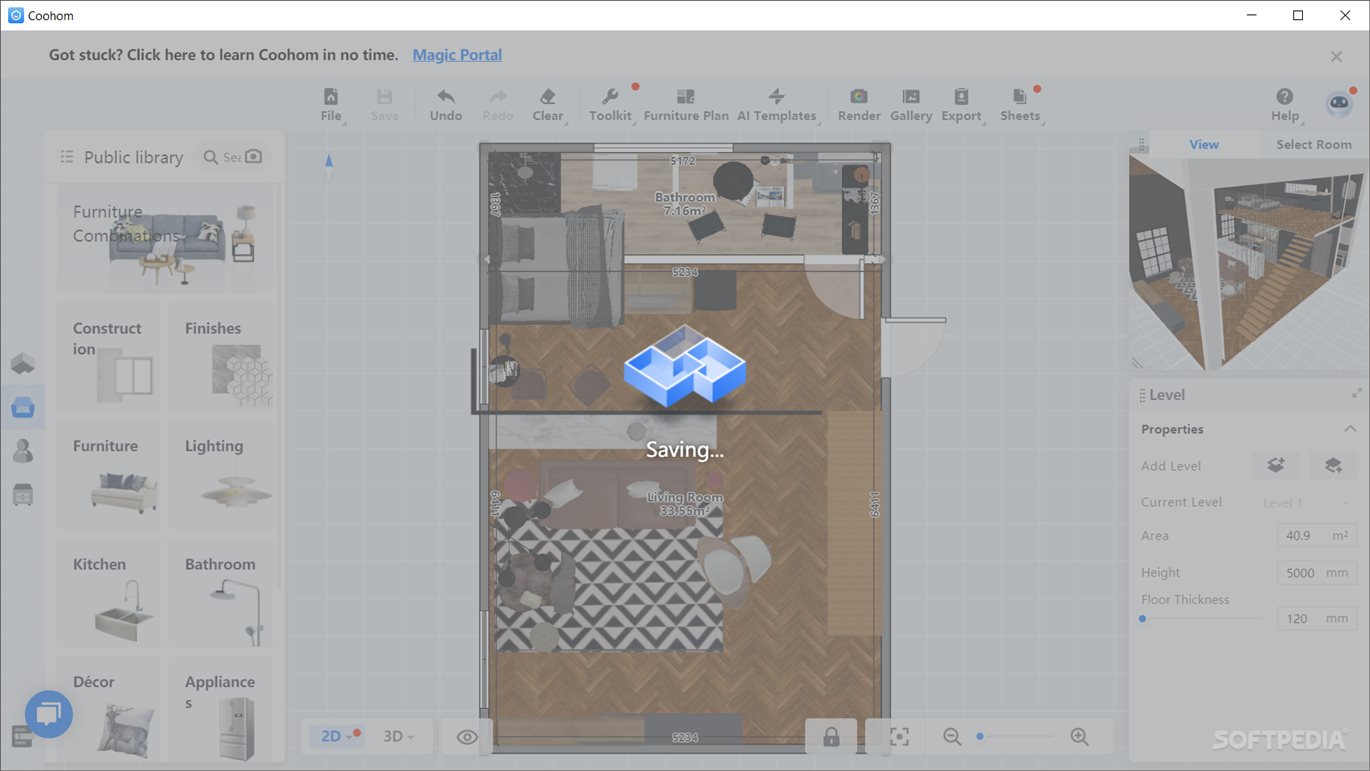This screenshot has height=771, width=1370.
Task: Edit the Floor Thickness 120 field
Action: [1316, 618]
